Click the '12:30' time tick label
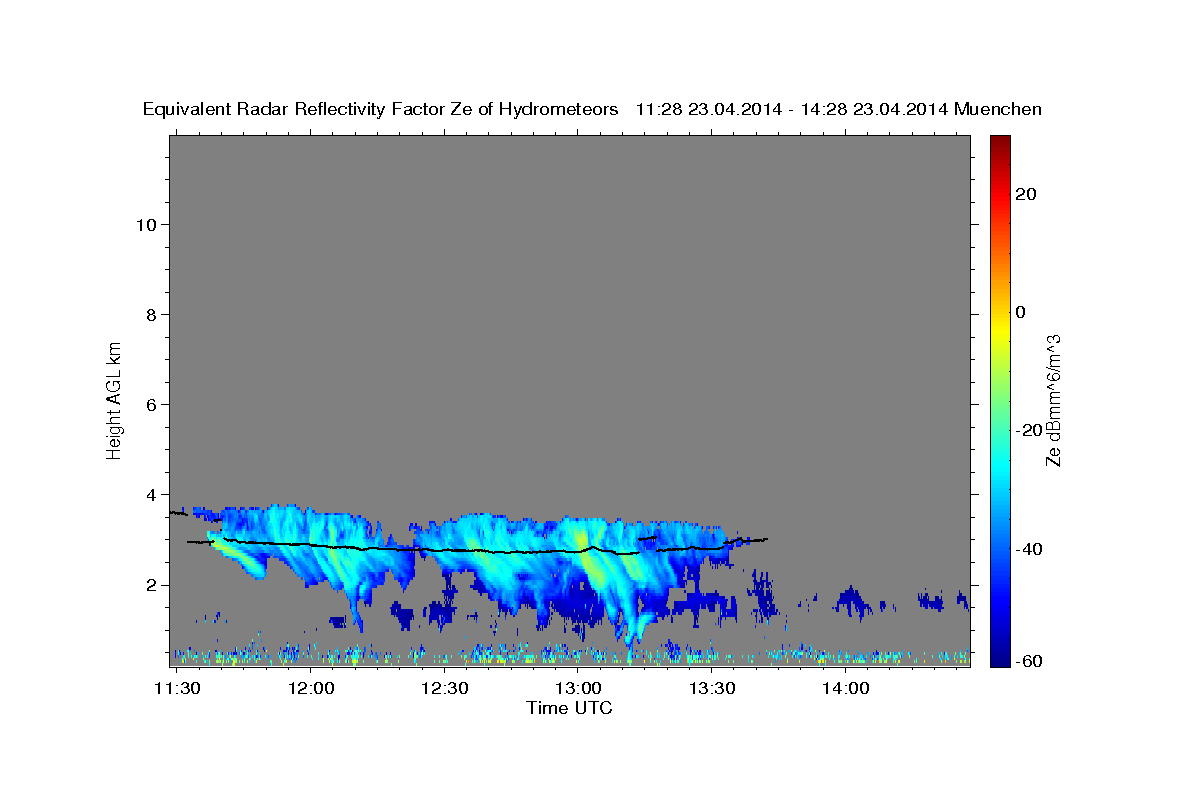 click(x=444, y=688)
